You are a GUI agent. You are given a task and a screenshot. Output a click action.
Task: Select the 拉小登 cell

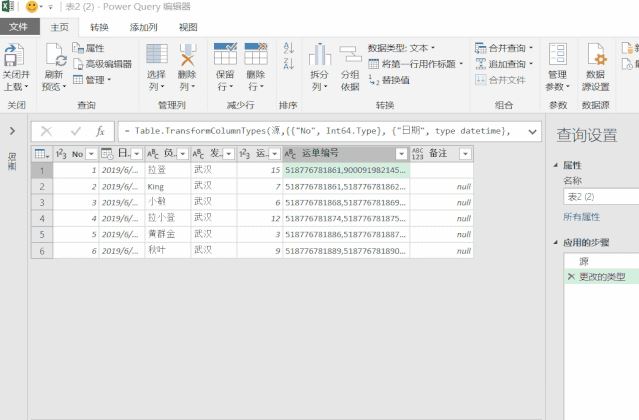point(167,218)
